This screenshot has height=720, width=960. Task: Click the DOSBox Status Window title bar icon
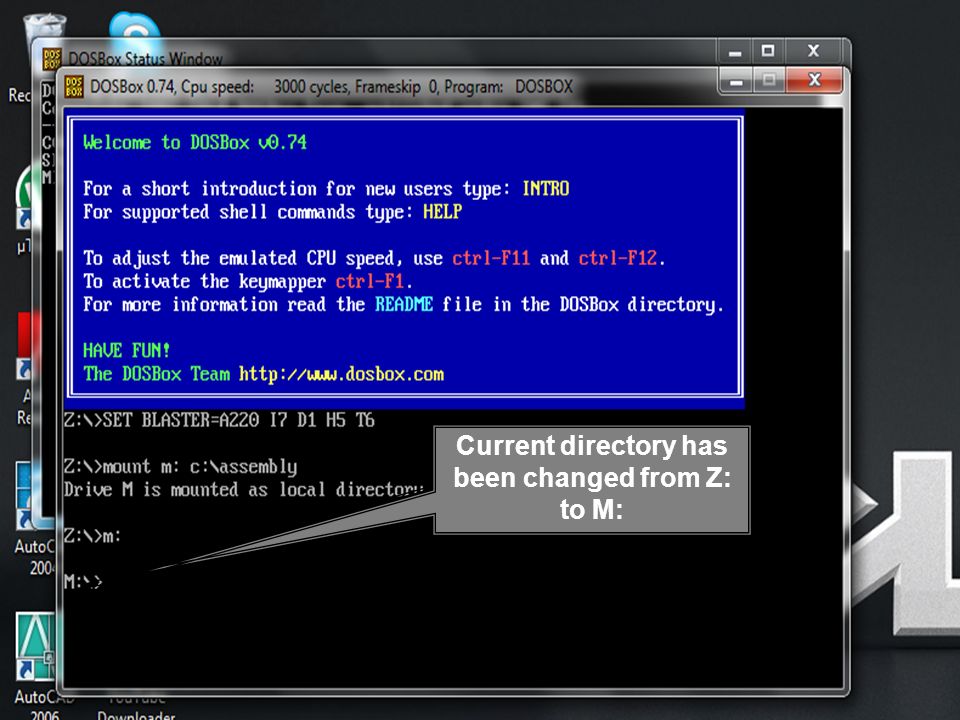pyautogui.click(x=52, y=59)
